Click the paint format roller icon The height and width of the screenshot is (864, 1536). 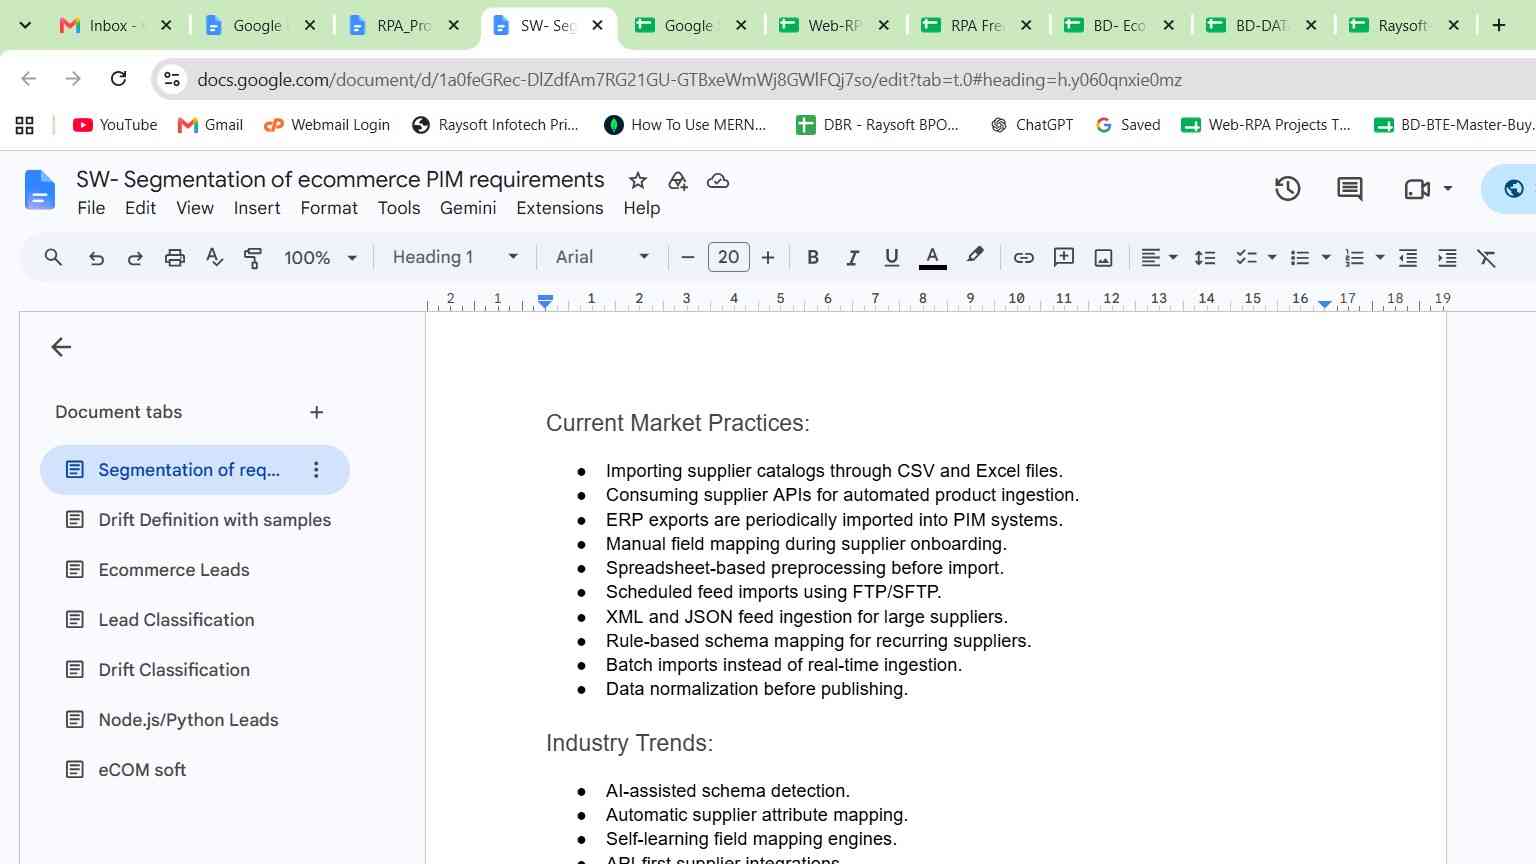[253, 258]
